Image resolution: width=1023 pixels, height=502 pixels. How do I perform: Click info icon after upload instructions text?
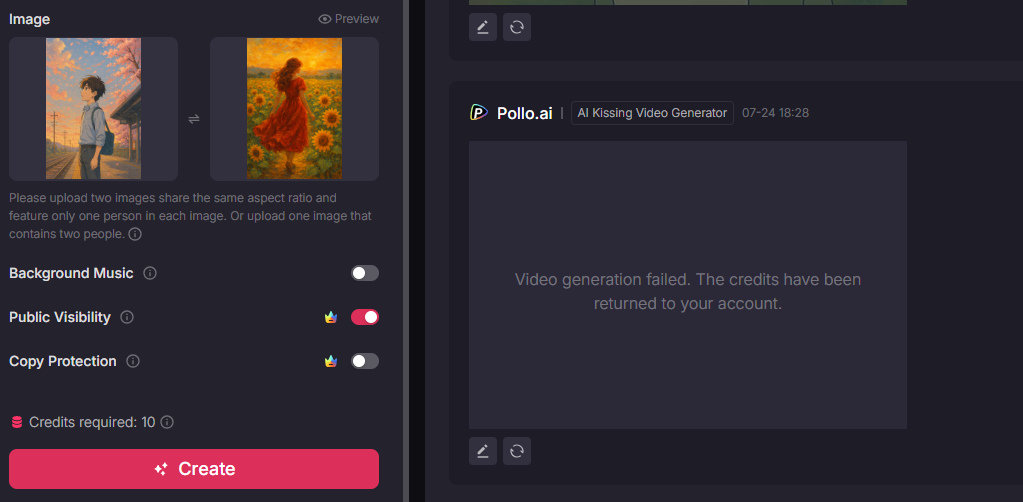tap(135, 234)
